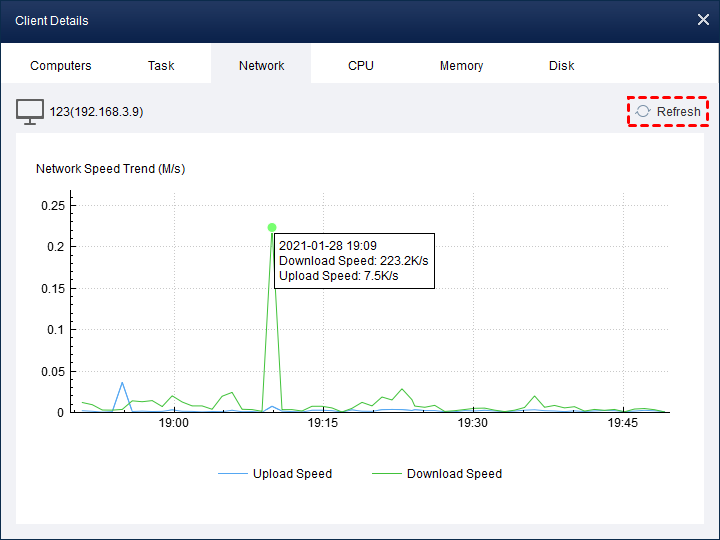
Task: Toggle the Upload Speed legend entry
Action: pyautogui.click(x=275, y=474)
